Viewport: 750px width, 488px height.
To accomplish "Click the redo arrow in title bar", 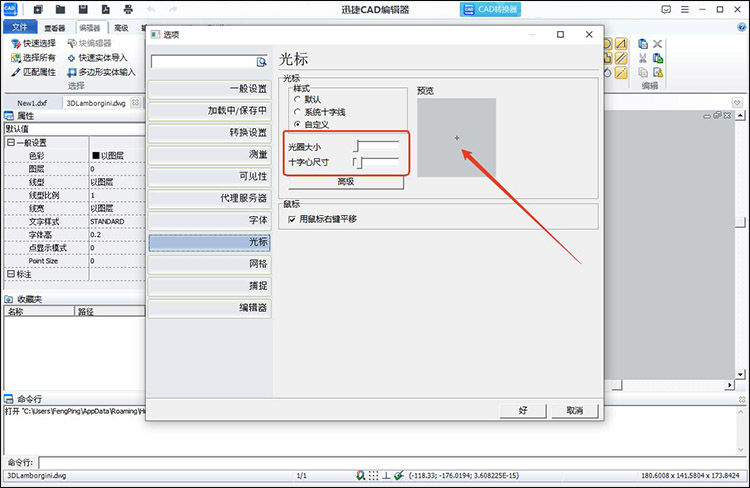I will click(x=173, y=9).
